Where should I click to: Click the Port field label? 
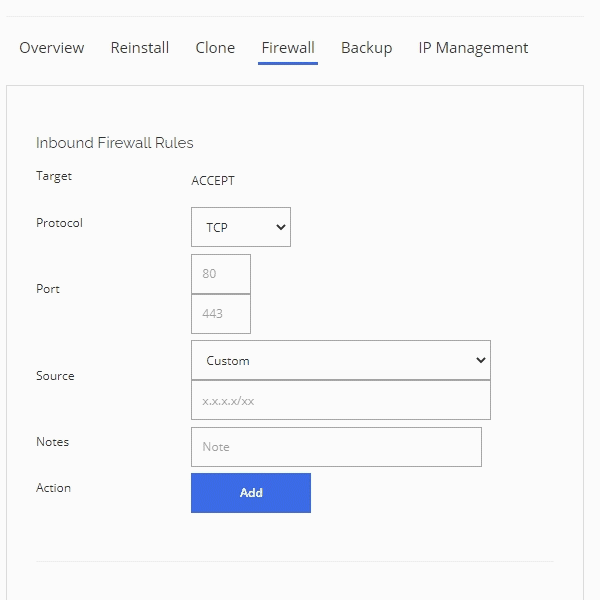click(x=48, y=289)
